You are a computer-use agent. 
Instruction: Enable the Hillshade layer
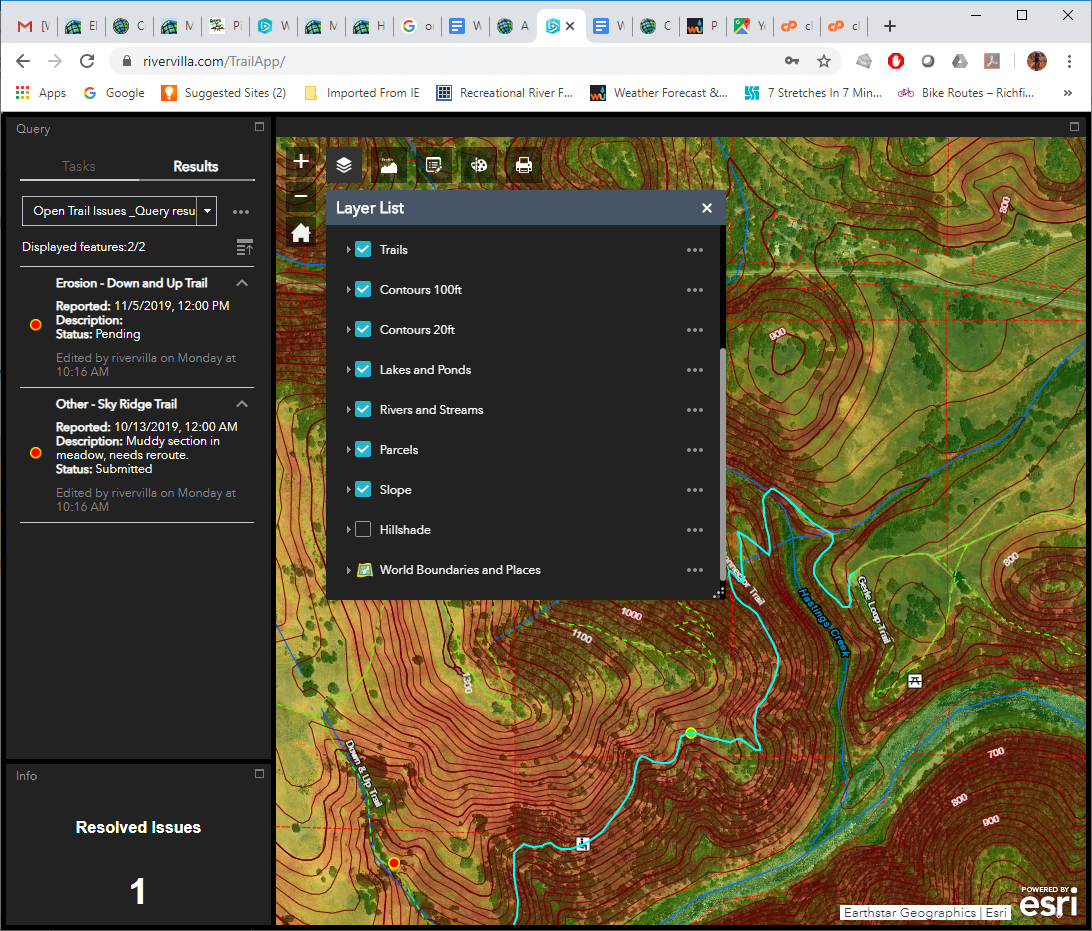pos(363,530)
